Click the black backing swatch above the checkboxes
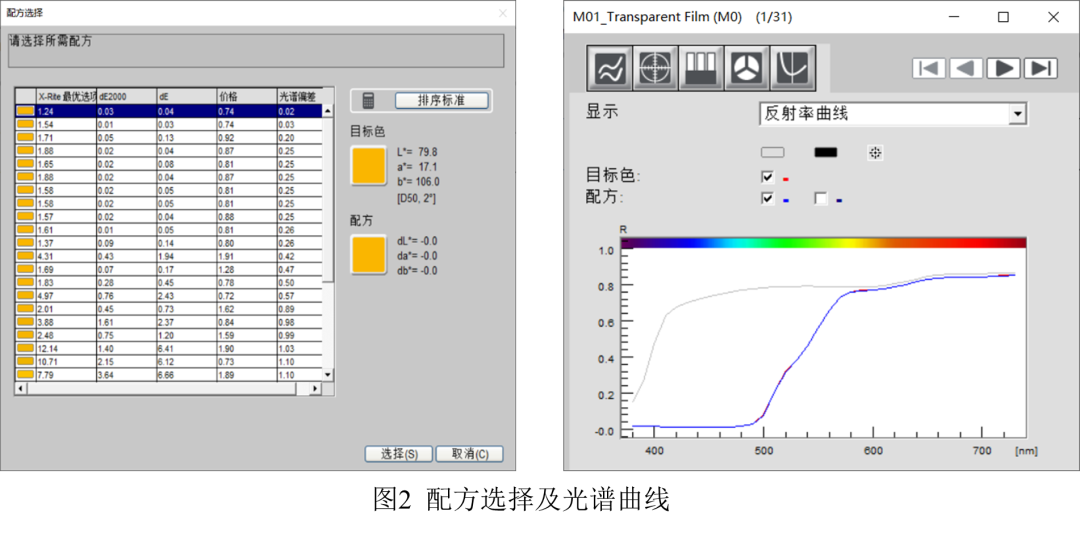Viewport: 1080px width, 533px height. click(x=826, y=153)
